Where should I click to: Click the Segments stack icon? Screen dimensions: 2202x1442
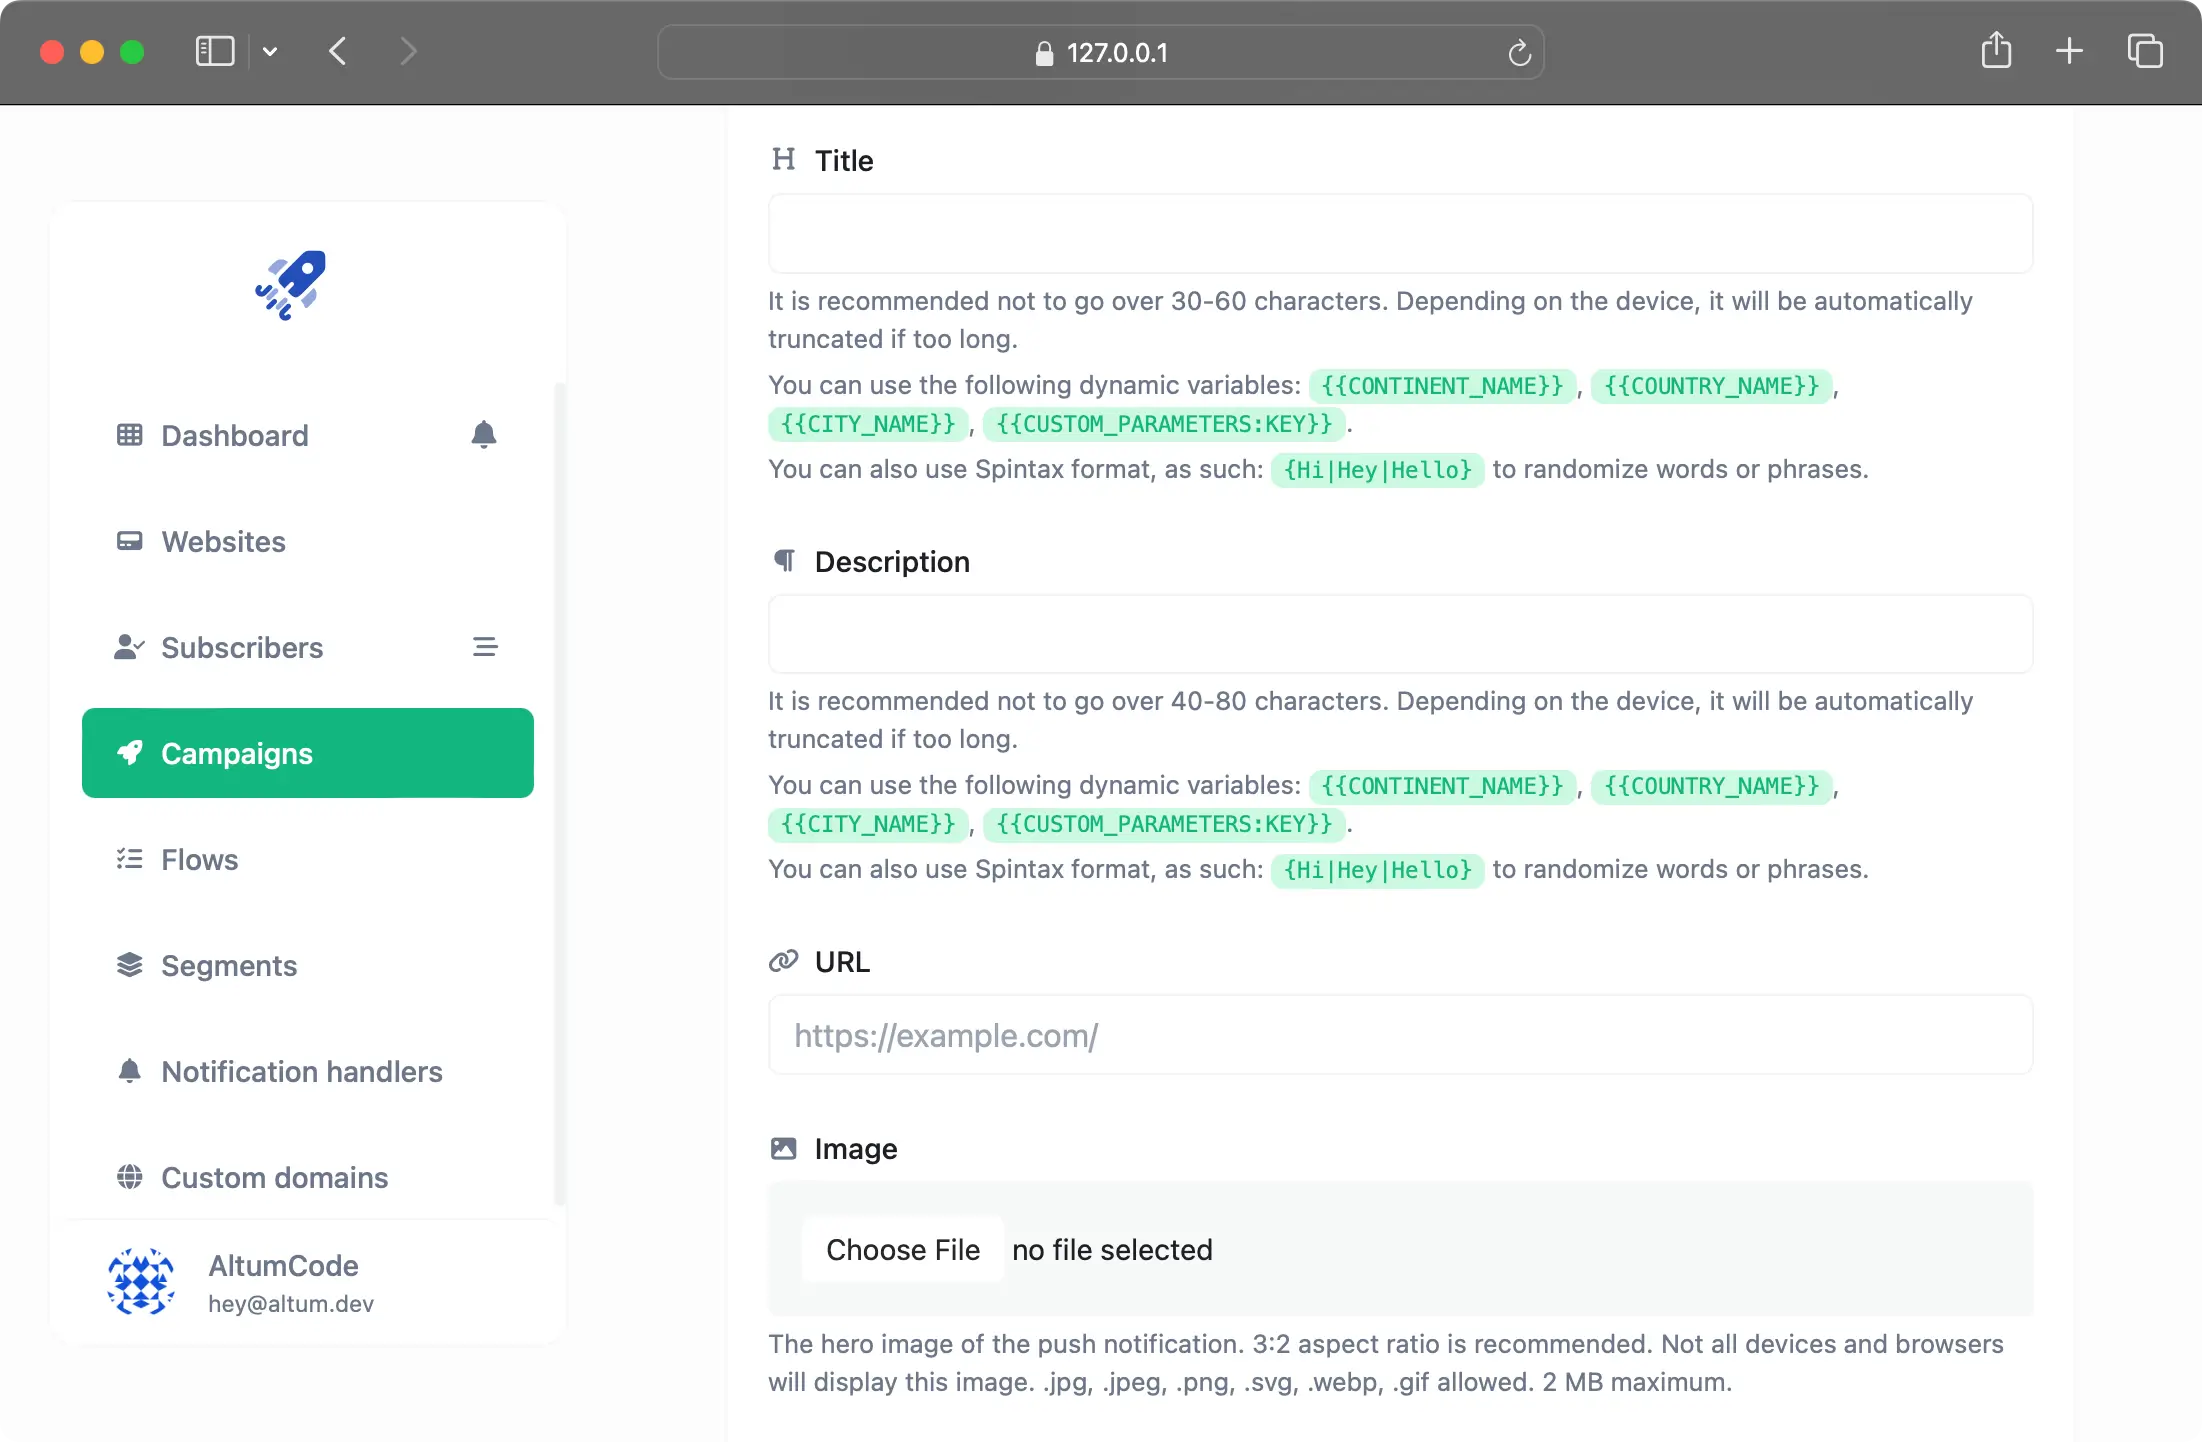(x=129, y=965)
